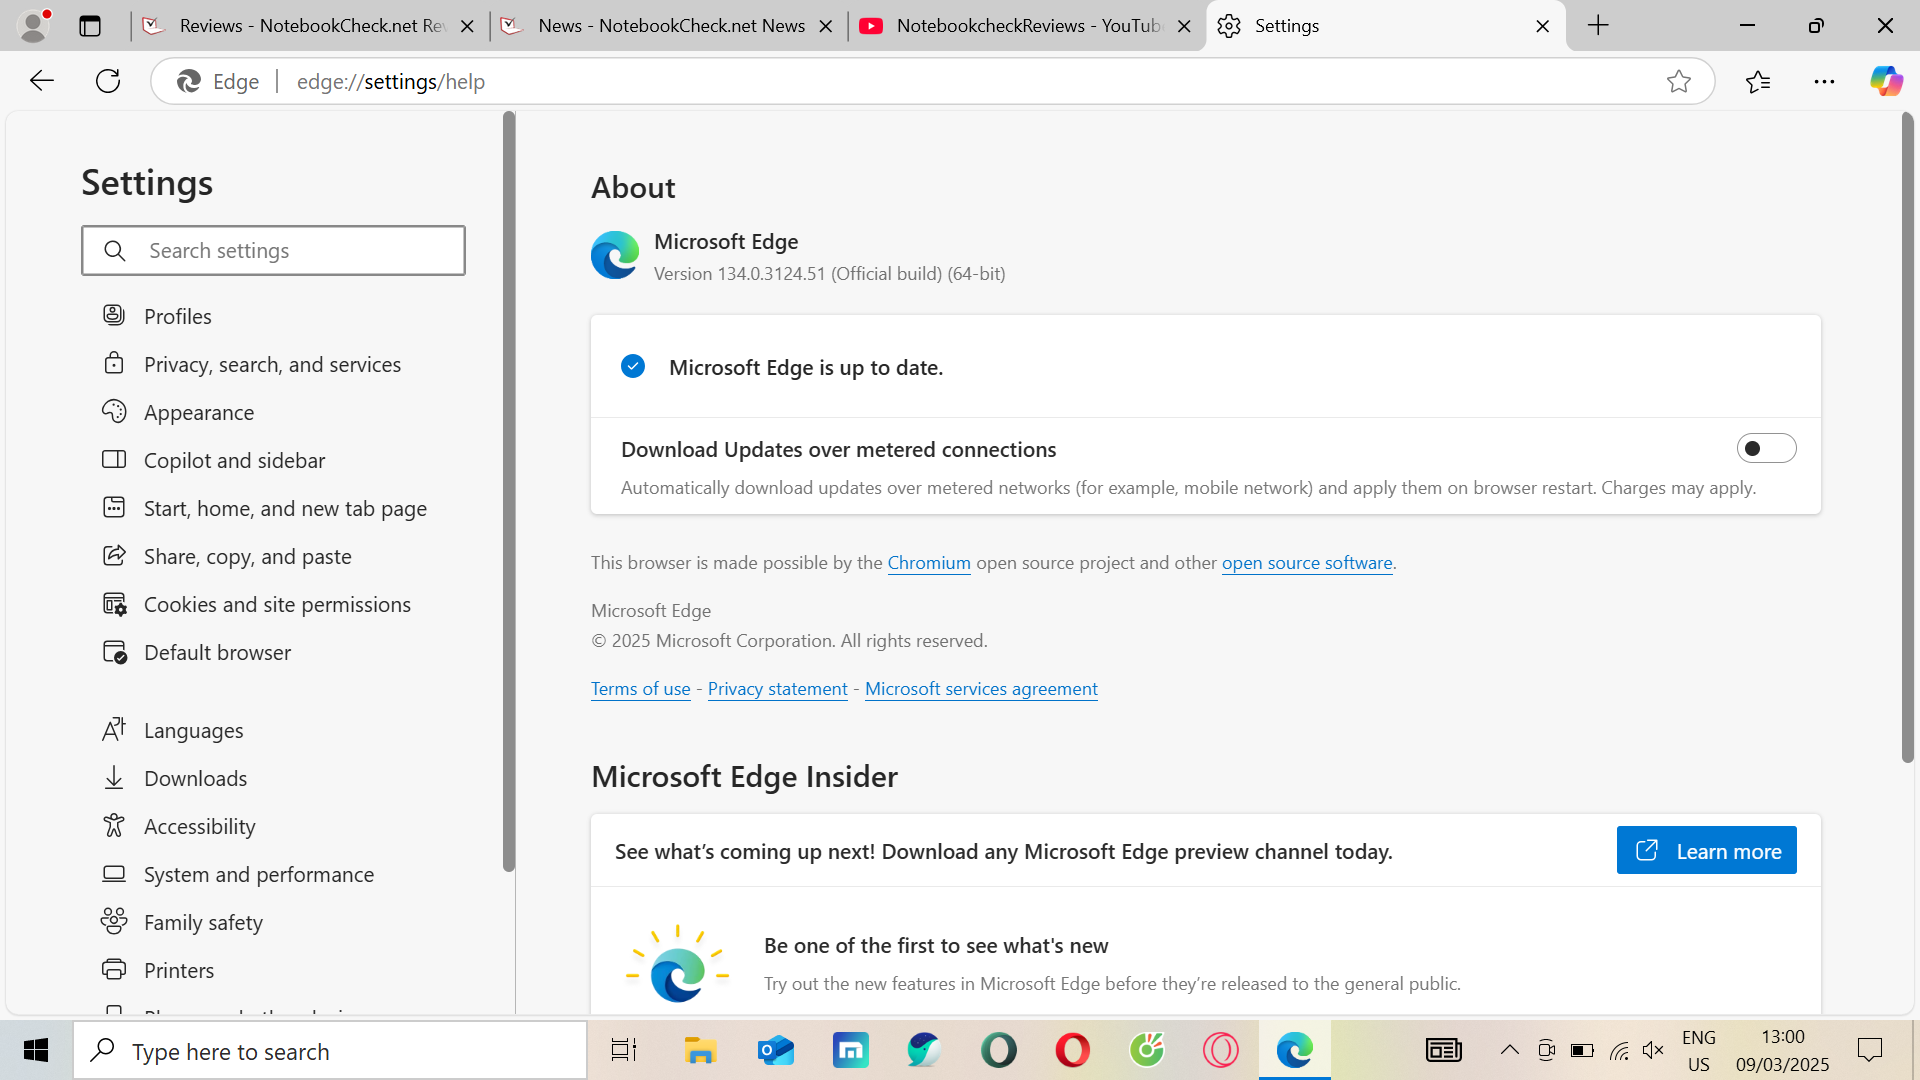Open a new tab with plus button
Image resolution: width=1920 pixels, height=1080 pixels.
pos(1598,26)
